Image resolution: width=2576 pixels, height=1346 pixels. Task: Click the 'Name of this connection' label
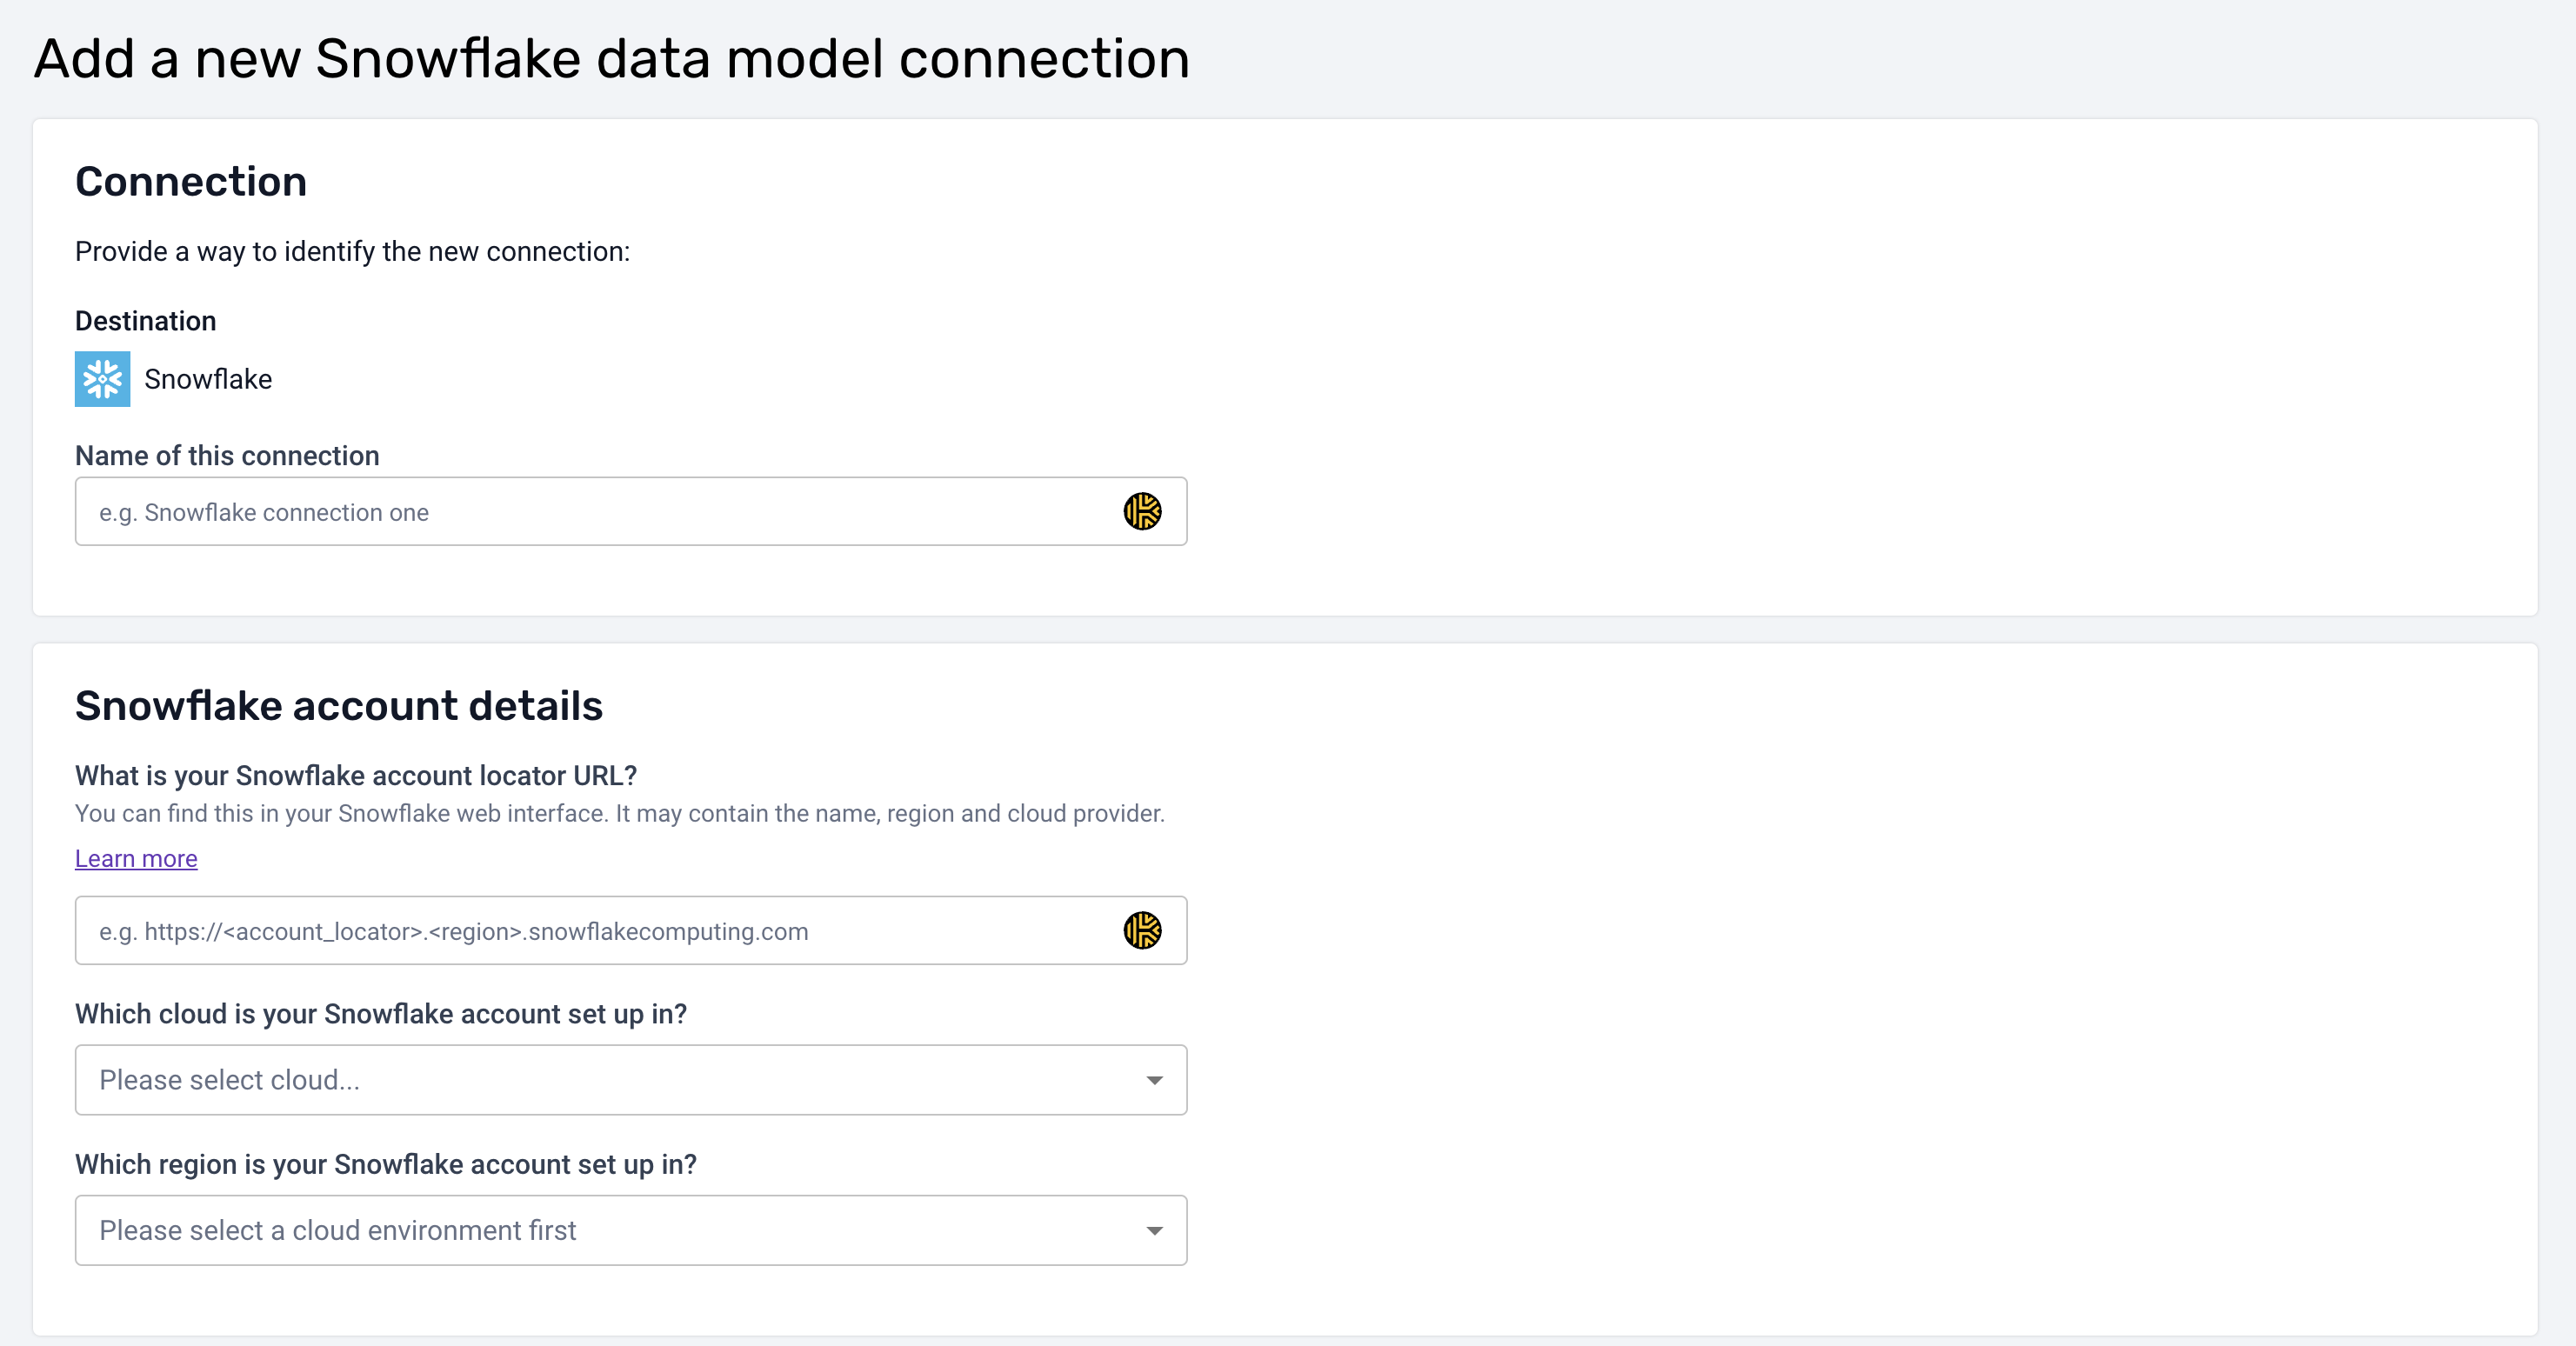[x=227, y=456]
